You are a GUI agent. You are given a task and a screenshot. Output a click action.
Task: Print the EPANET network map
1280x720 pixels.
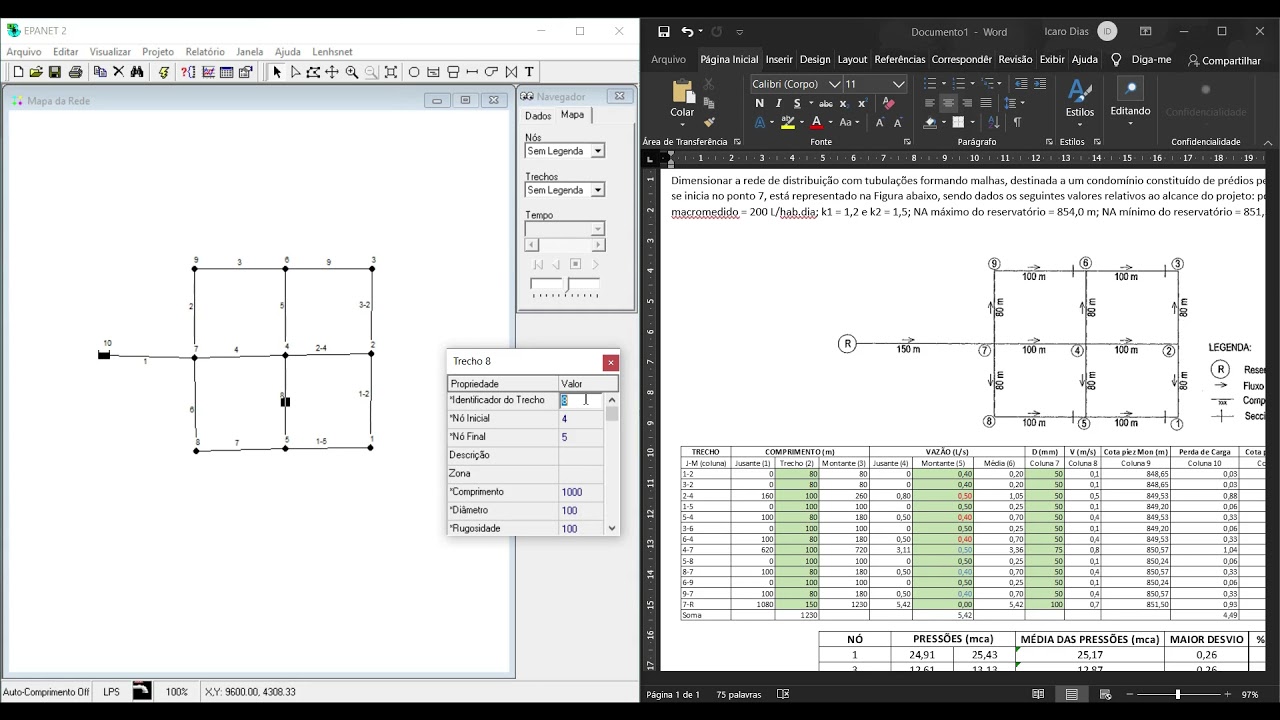click(x=75, y=72)
